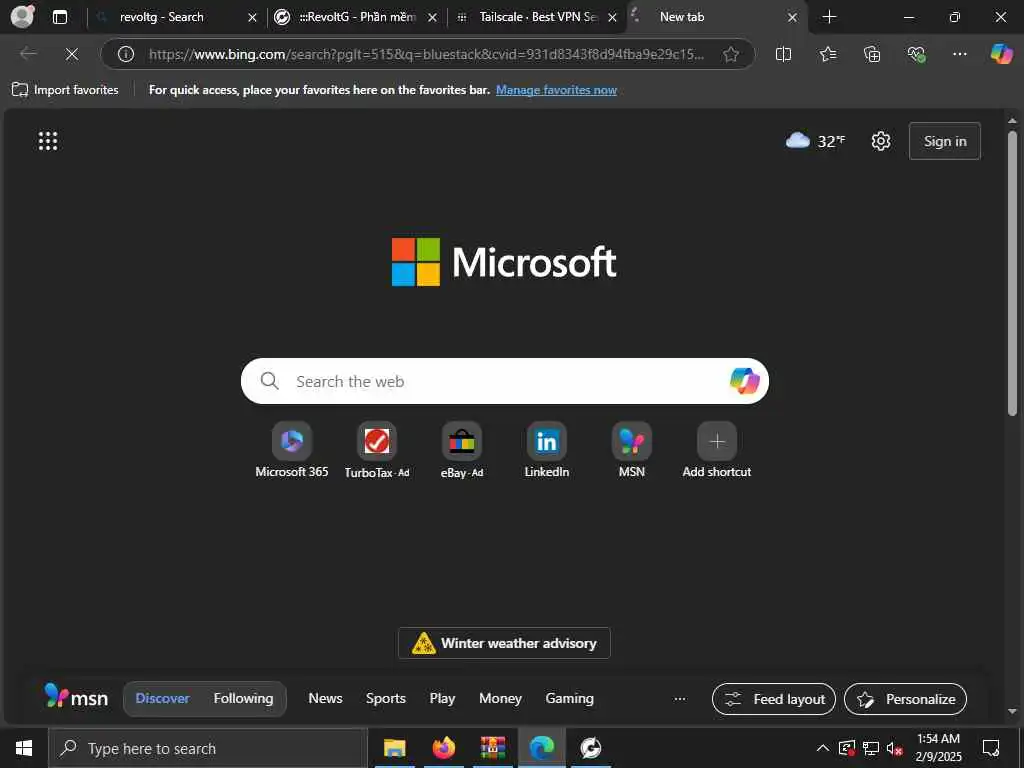Open eBay ad shortcut
The width and height of the screenshot is (1024, 768).
pyautogui.click(x=462, y=451)
